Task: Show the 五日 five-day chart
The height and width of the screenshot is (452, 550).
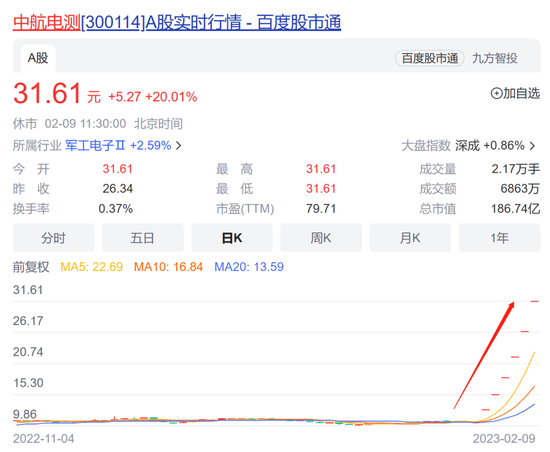Action: [x=142, y=238]
